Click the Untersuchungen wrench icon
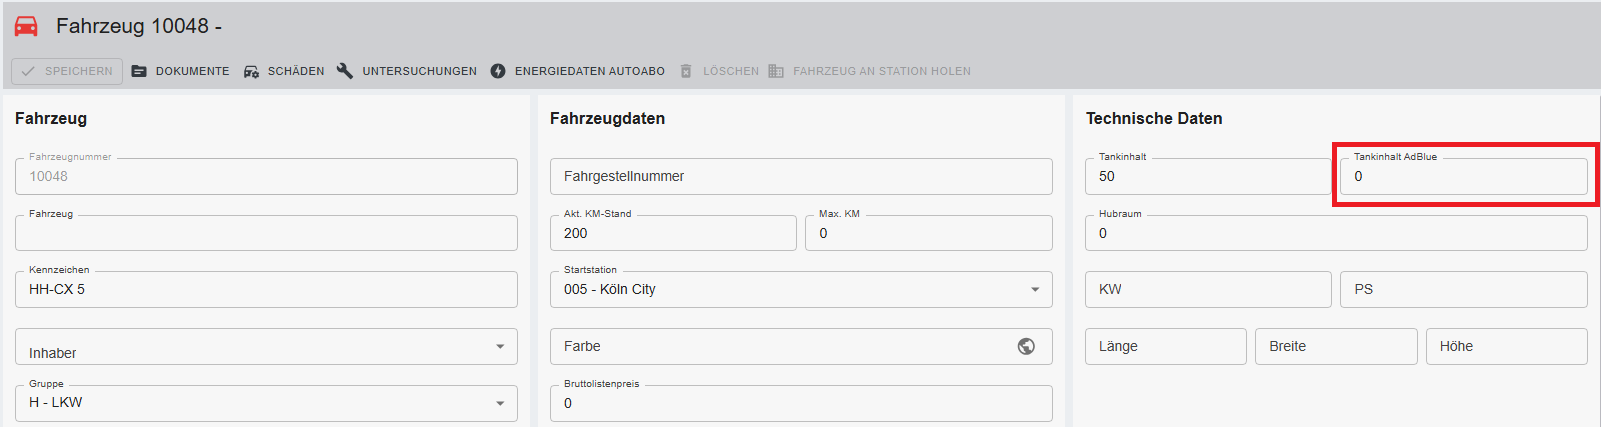Viewport: 1607px width, 433px height. (x=345, y=71)
